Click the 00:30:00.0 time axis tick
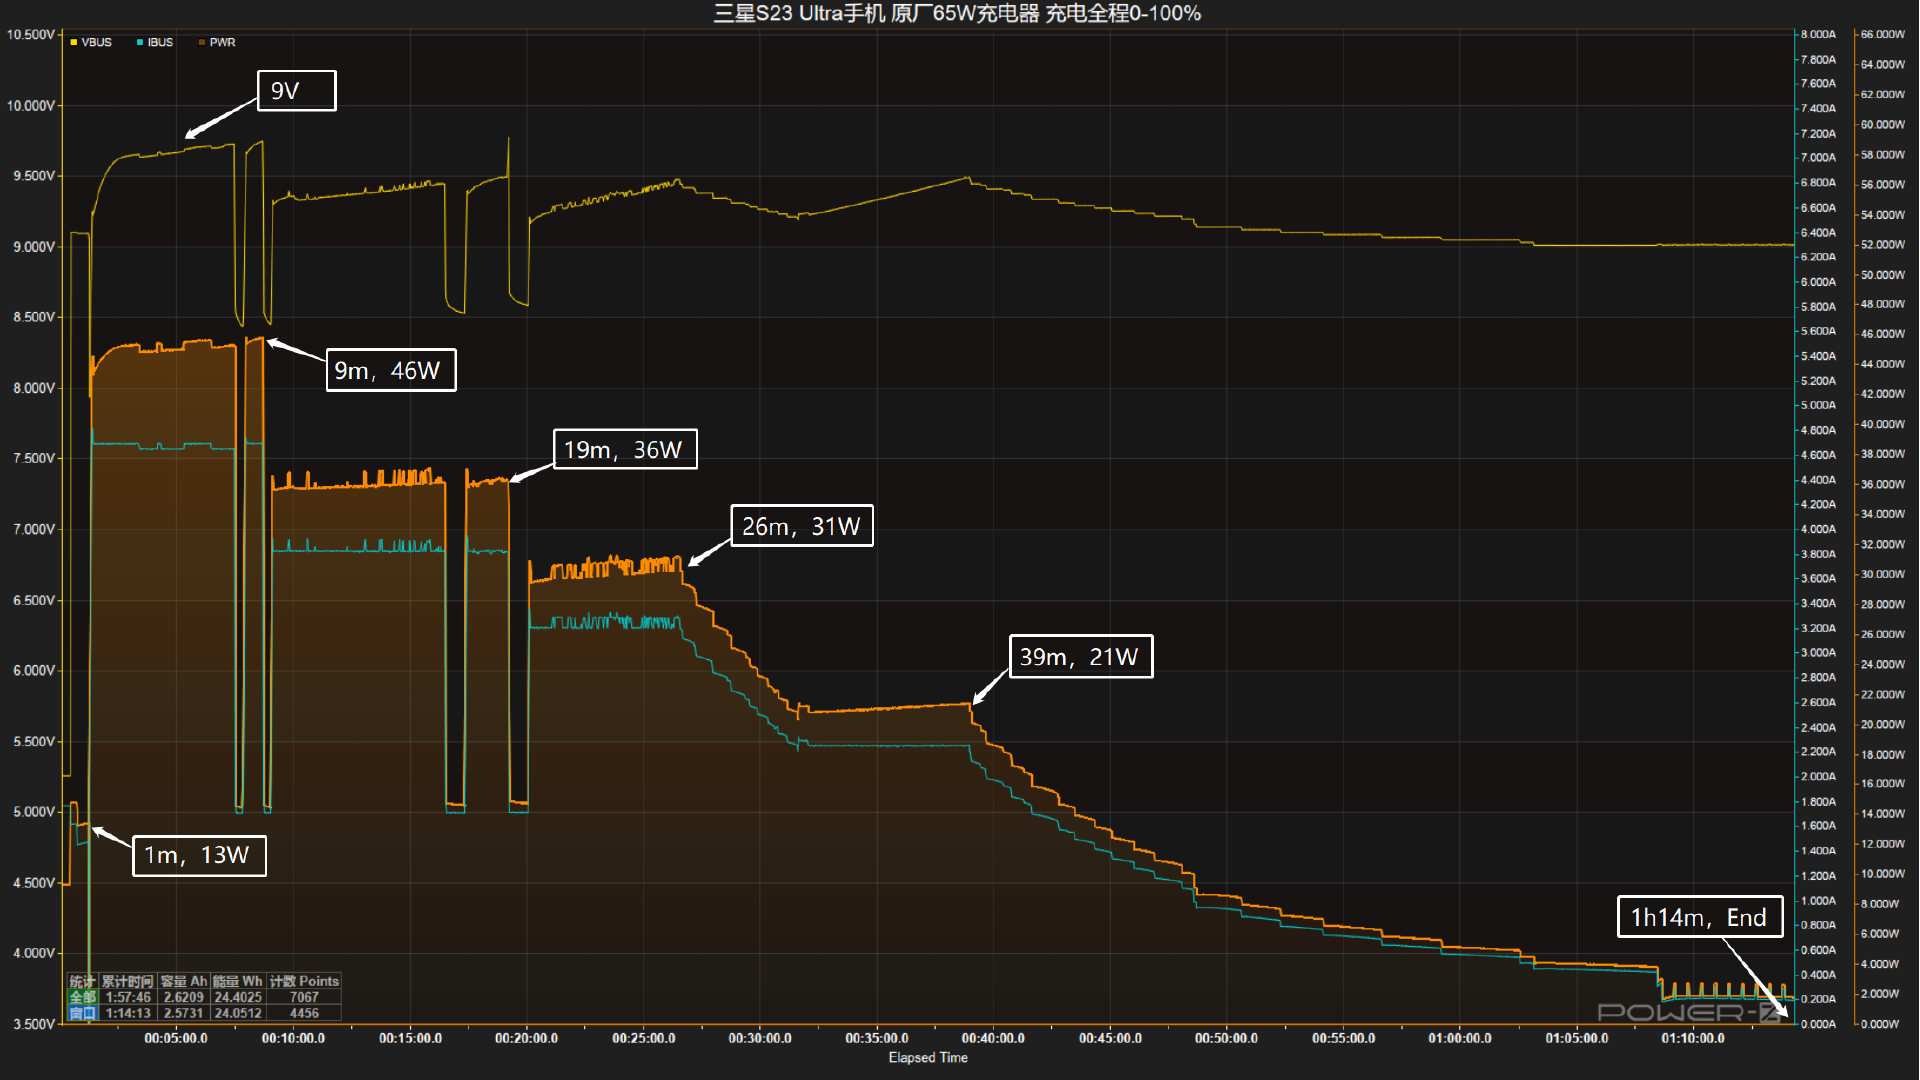 click(760, 1039)
